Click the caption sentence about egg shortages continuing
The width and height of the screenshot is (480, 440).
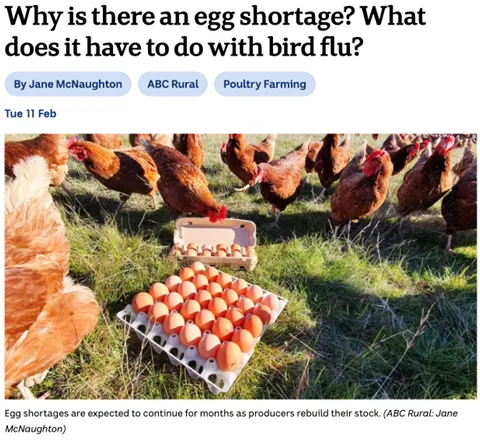pyautogui.click(x=192, y=413)
